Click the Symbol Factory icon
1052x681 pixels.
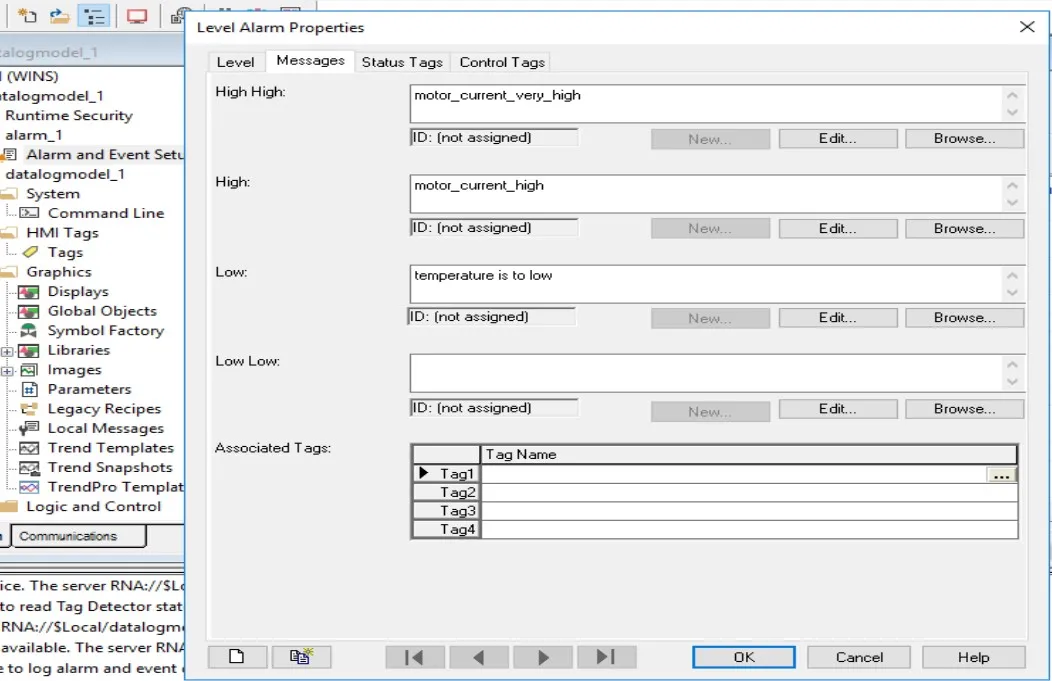tap(28, 331)
